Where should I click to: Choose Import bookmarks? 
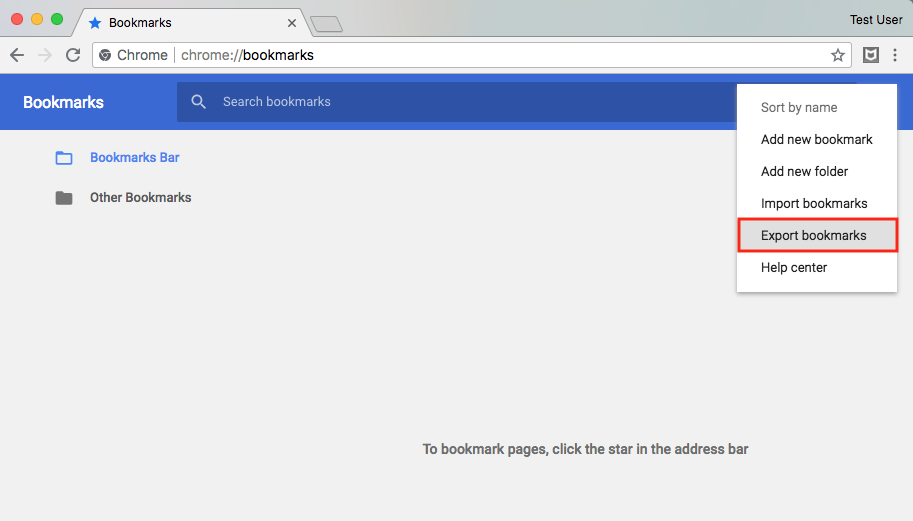pyautogui.click(x=816, y=204)
